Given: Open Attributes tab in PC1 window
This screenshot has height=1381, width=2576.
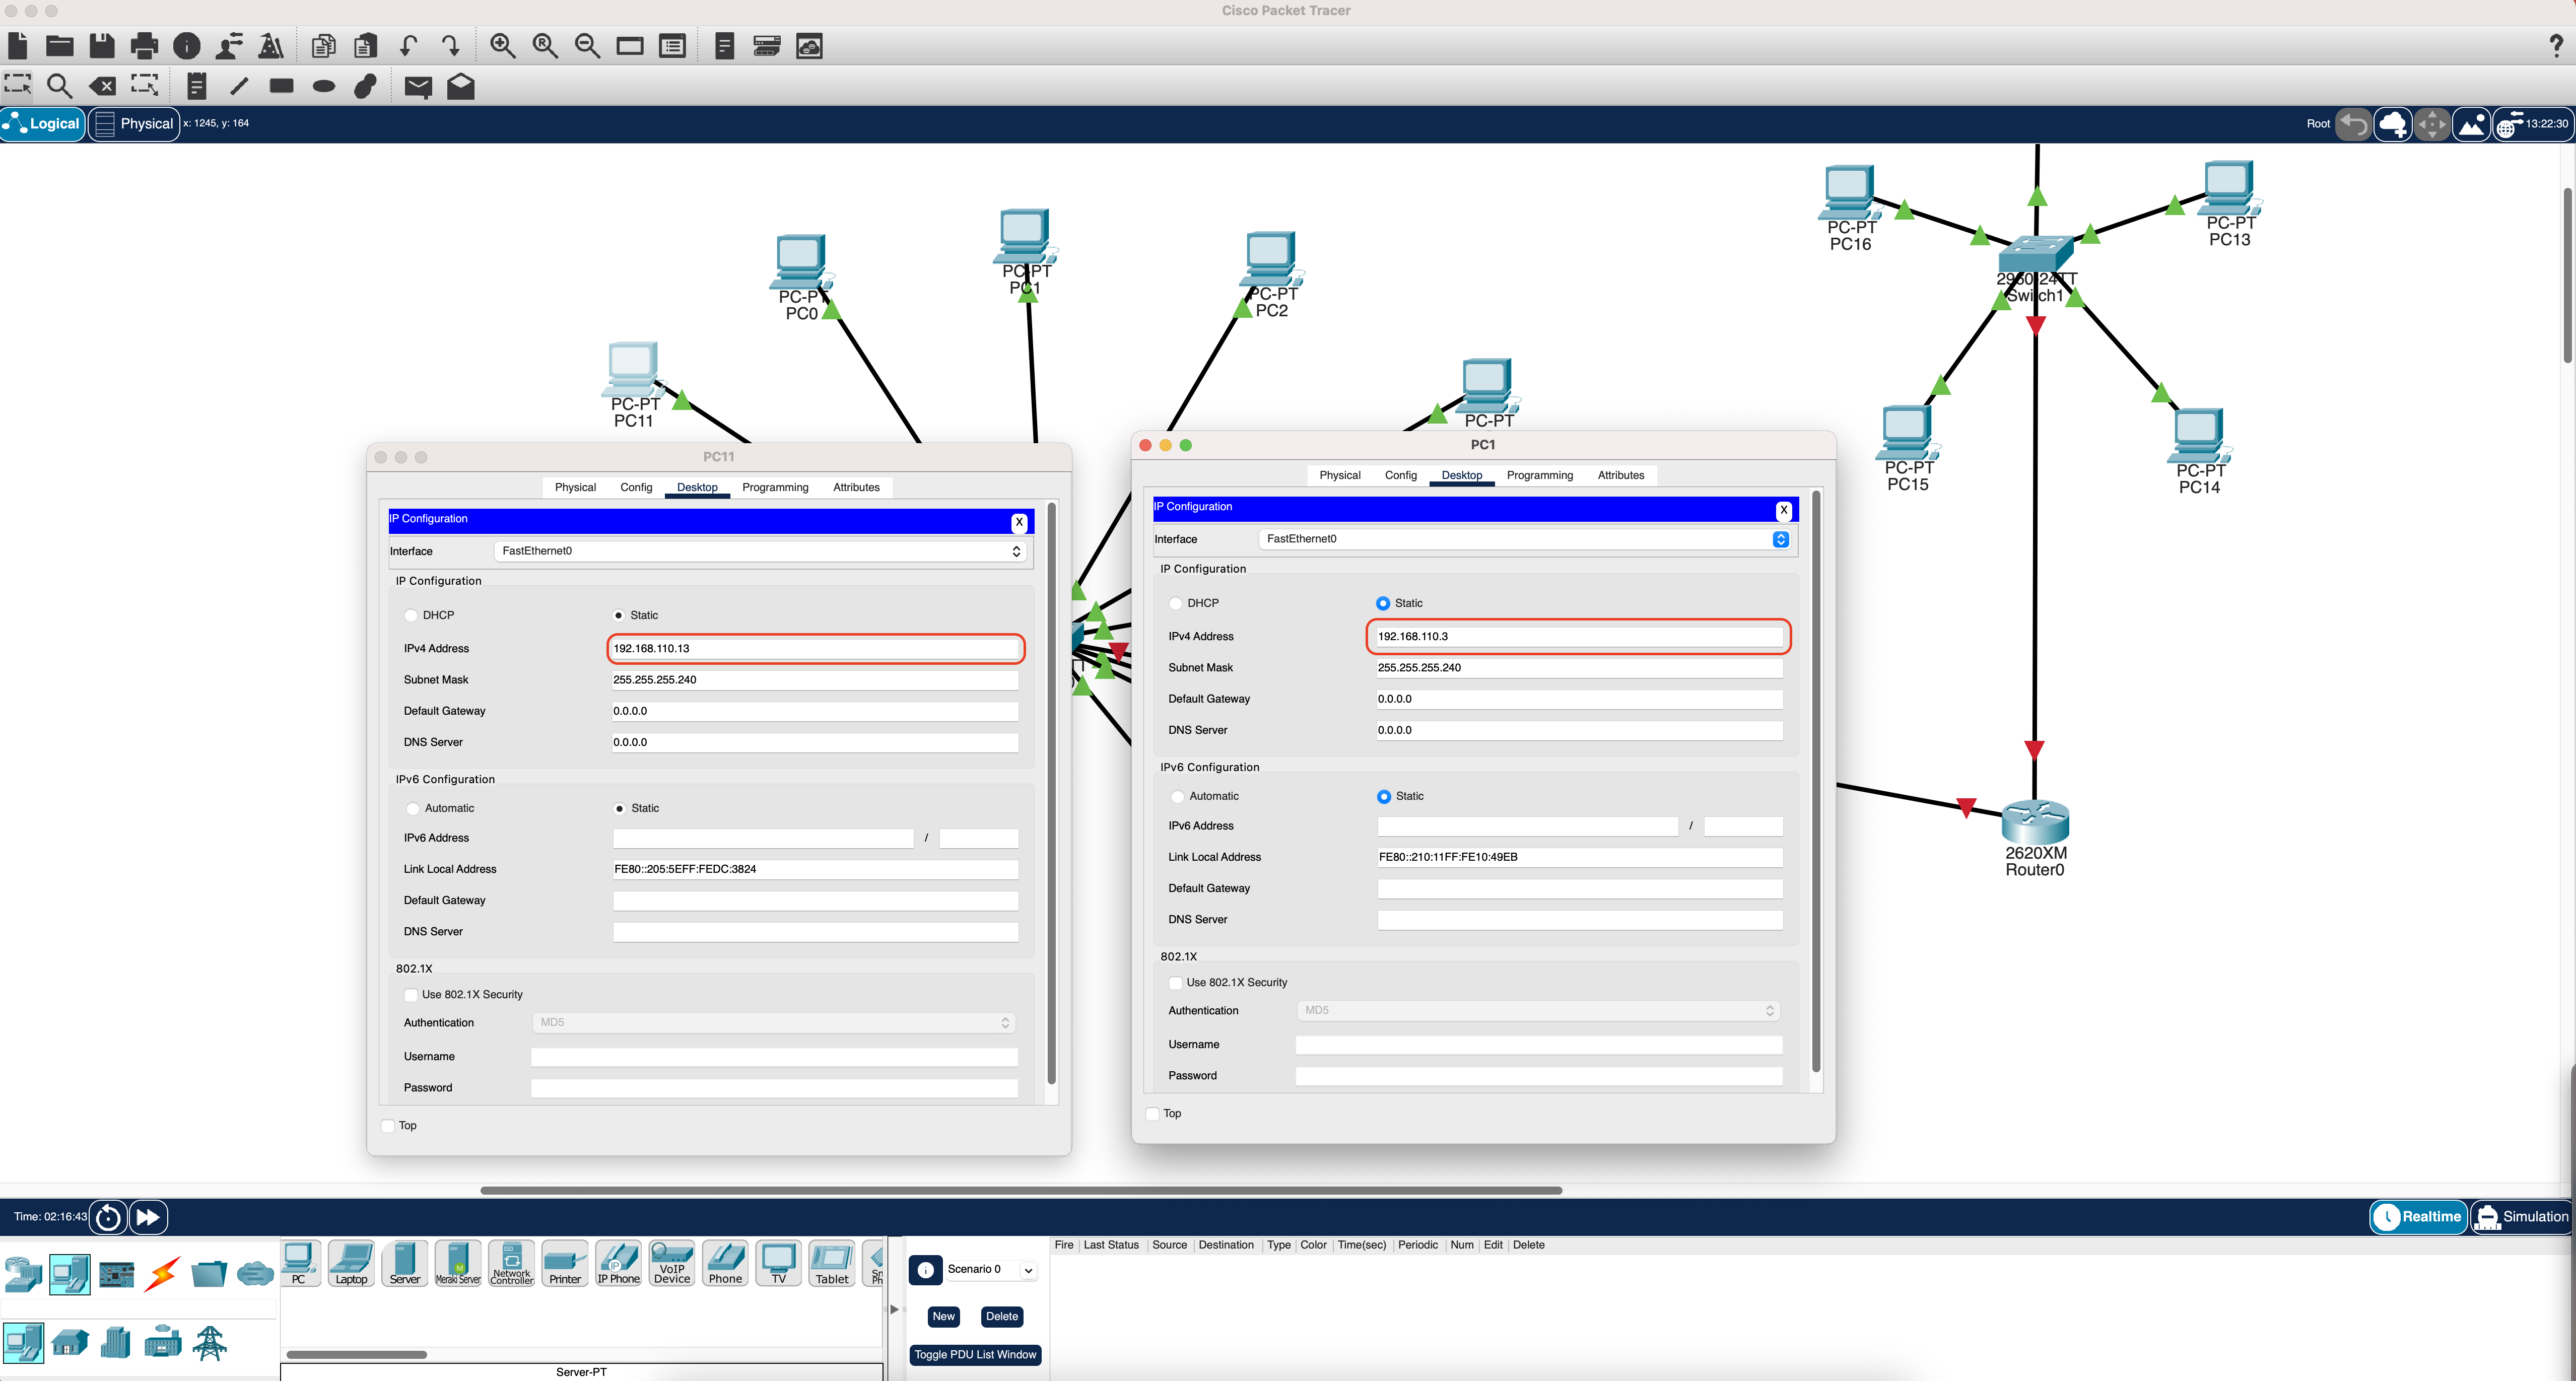Looking at the screenshot, I should coord(1620,475).
